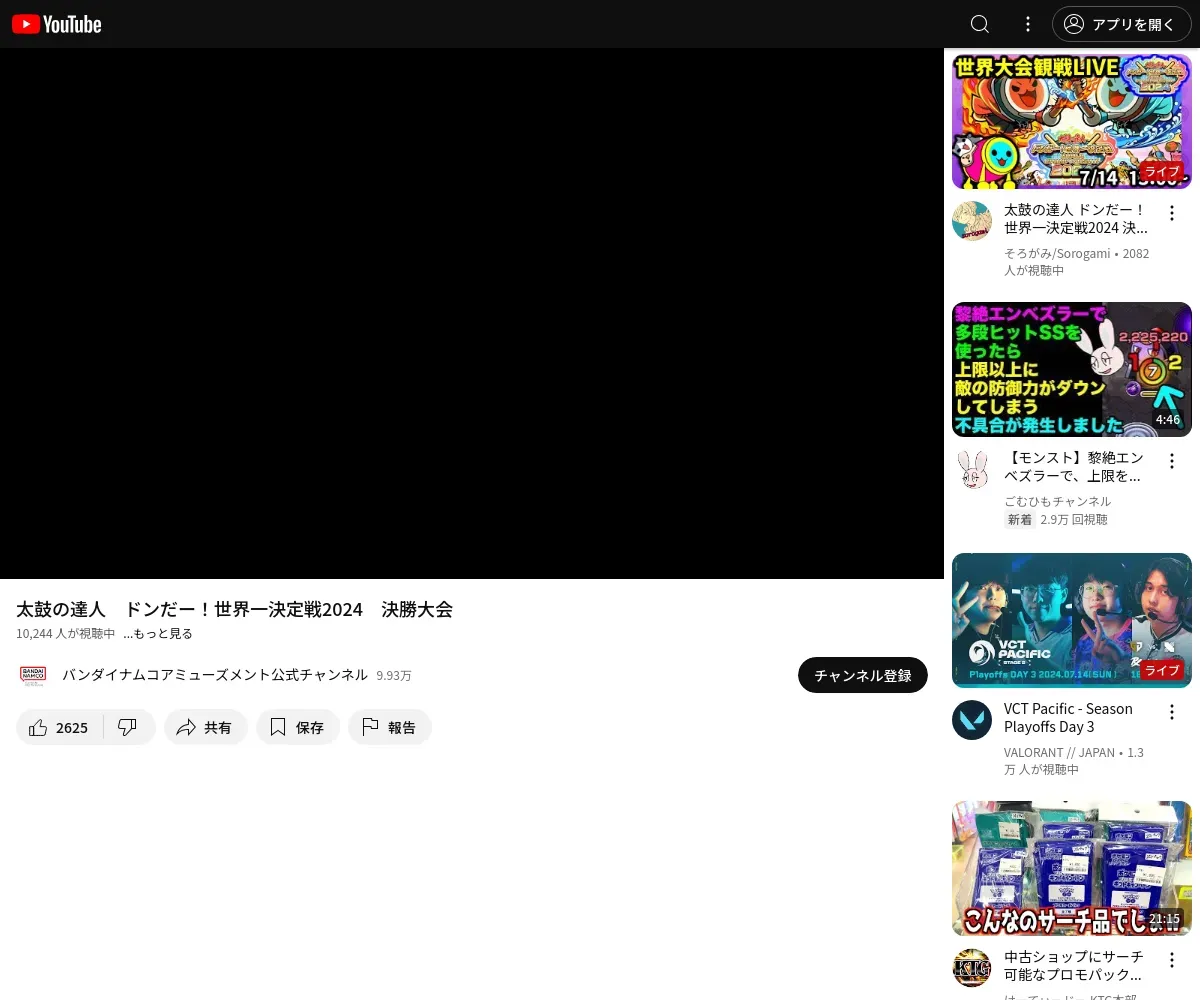Dislike the video using thumbs-down
1200x1000 pixels.
click(x=128, y=727)
